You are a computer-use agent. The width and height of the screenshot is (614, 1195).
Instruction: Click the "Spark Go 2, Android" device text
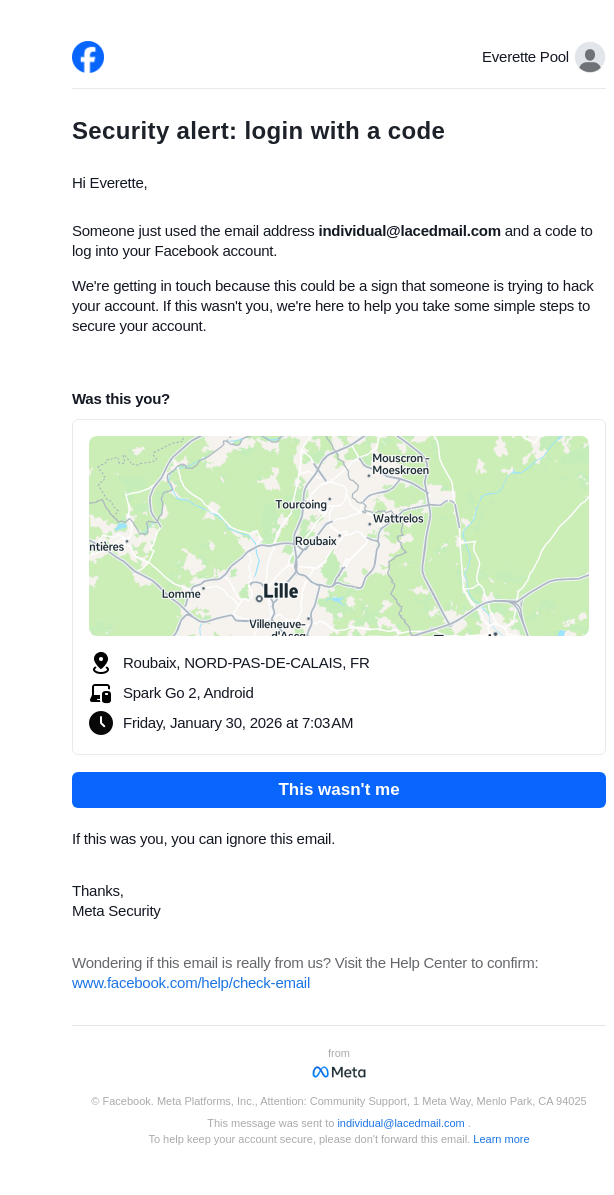(x=188, y=693)
